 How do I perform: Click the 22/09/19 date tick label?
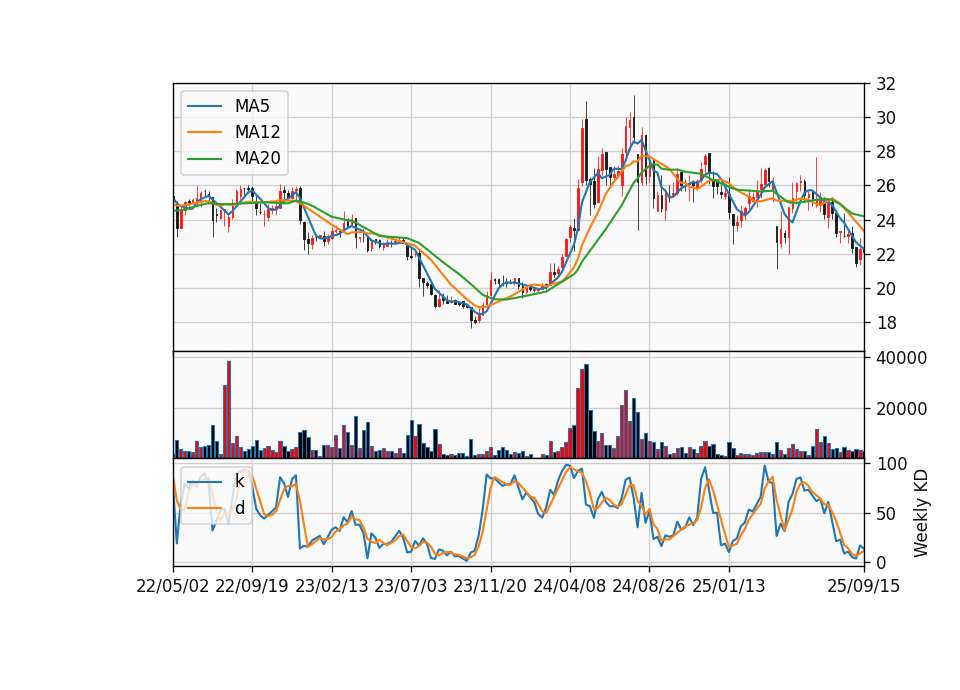pos(252,586)
